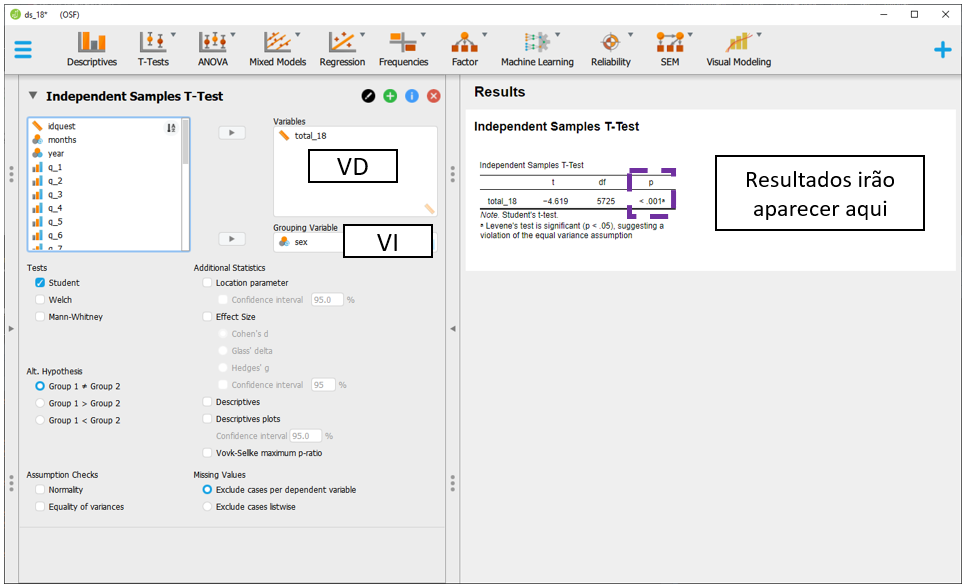968x588 pixels.
Task: Click the red remove analysis icon
Action: [x=433, y=96]
